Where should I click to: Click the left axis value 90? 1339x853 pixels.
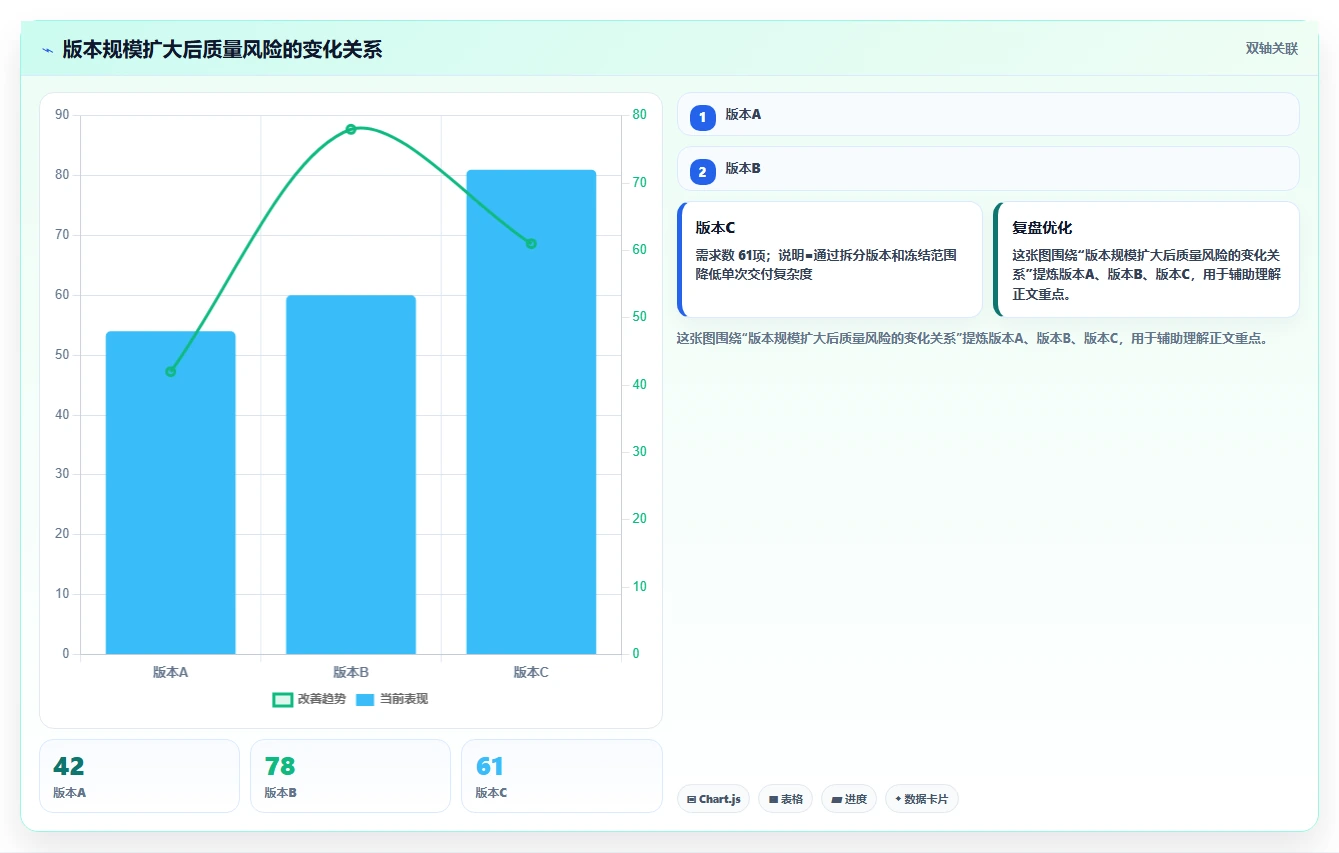tap(62, 115)
